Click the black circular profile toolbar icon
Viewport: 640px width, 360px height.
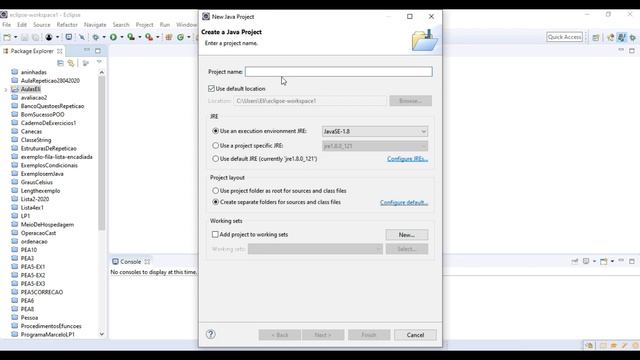click(49, 37)
